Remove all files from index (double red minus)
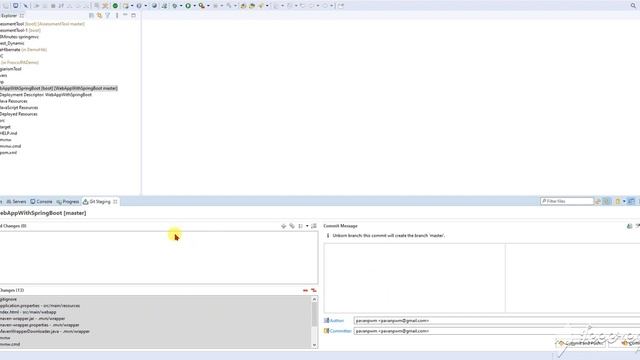 tap(313, 290)
